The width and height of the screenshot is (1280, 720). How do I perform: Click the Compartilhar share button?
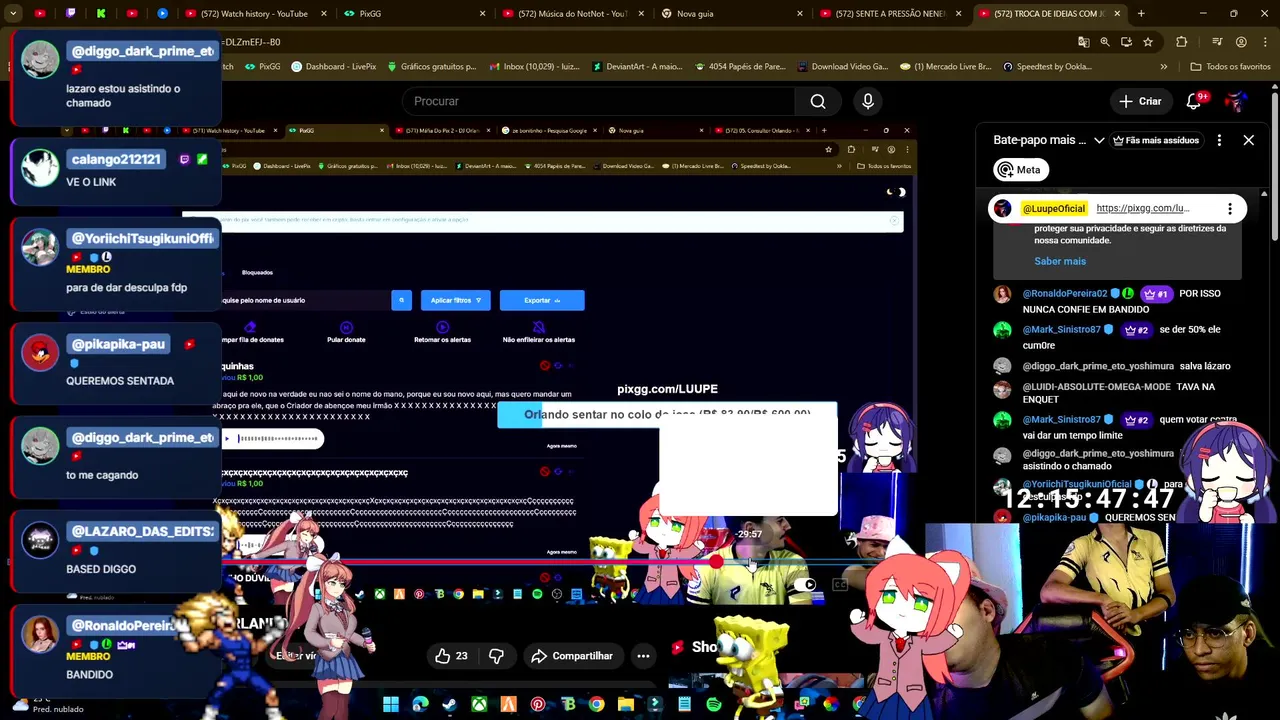coord(572,656)
